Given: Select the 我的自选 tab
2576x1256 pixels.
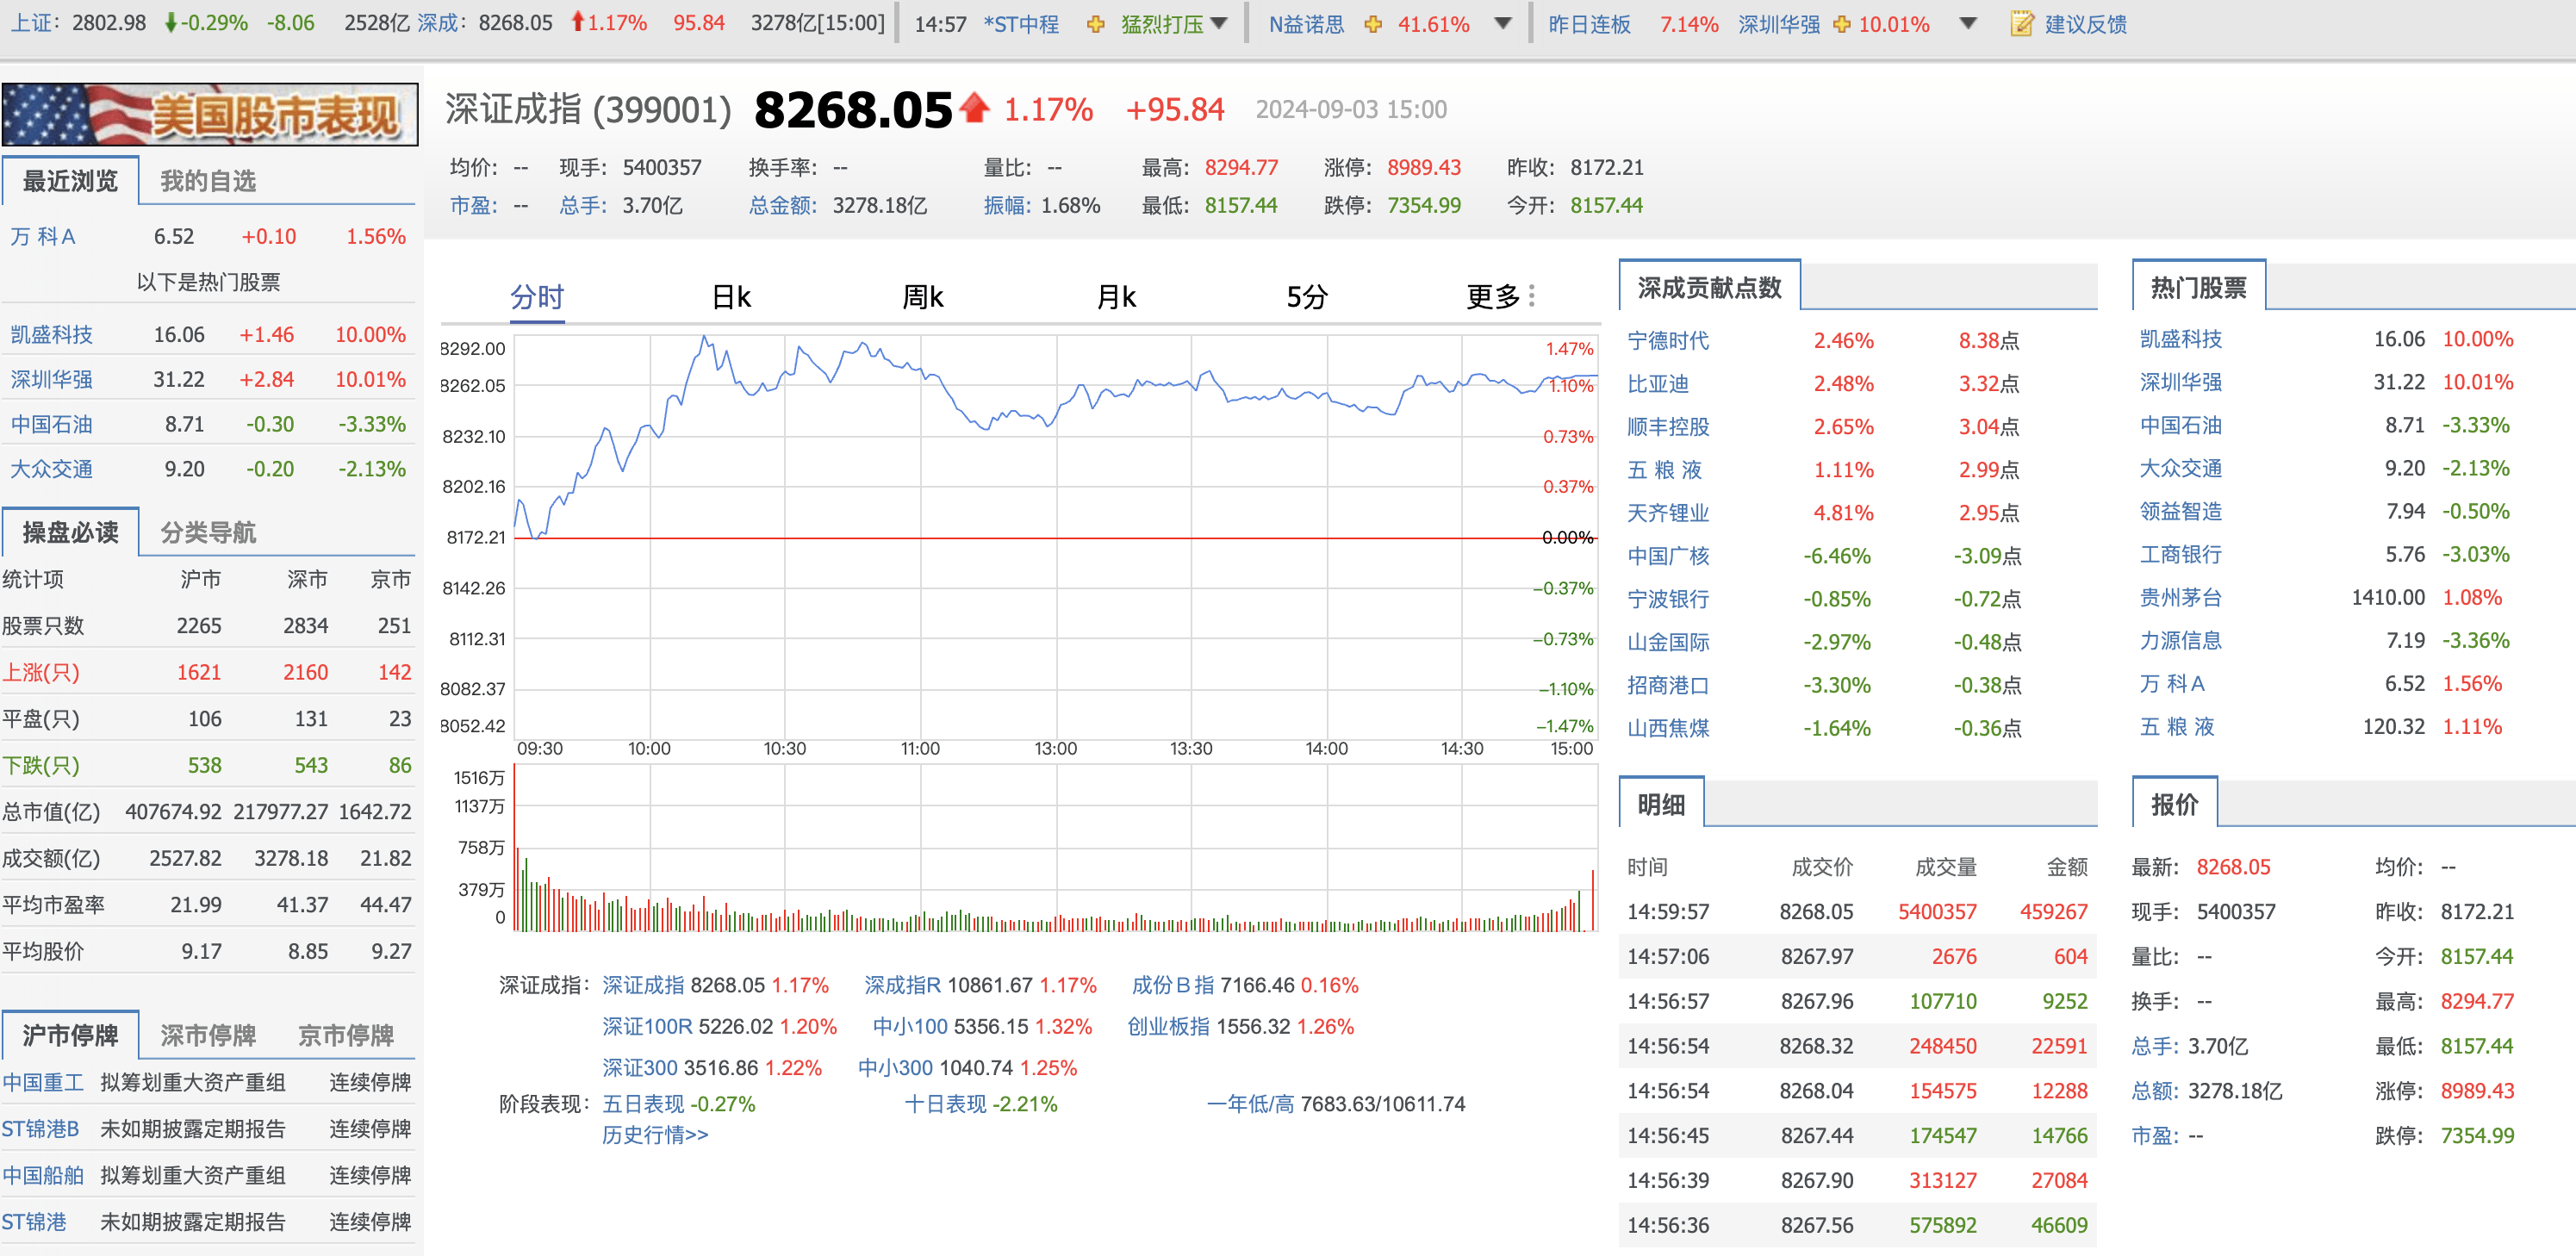Looking at the screenshot, I should [208, 181].
